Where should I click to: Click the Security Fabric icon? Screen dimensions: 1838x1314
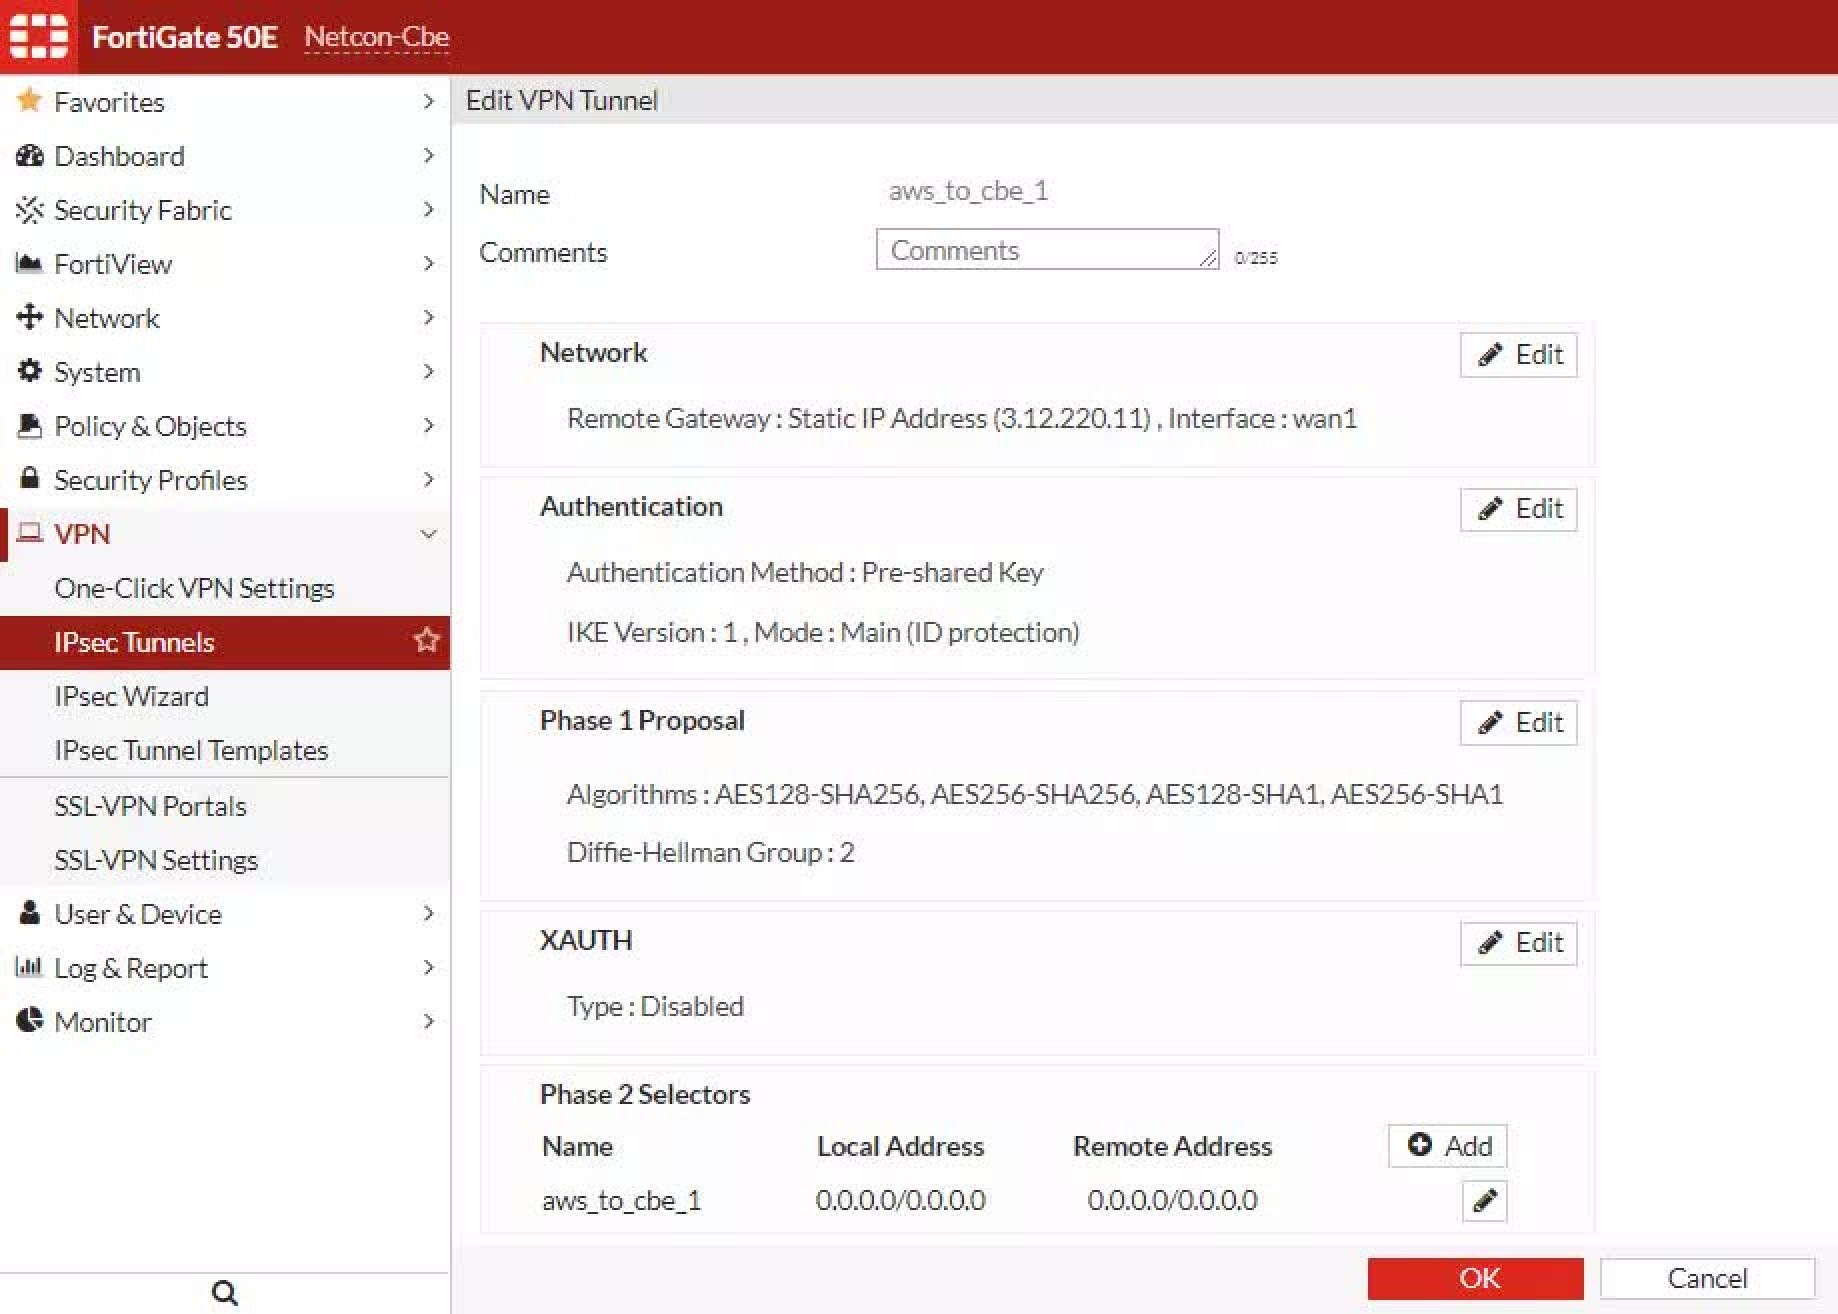pos(30,209)
